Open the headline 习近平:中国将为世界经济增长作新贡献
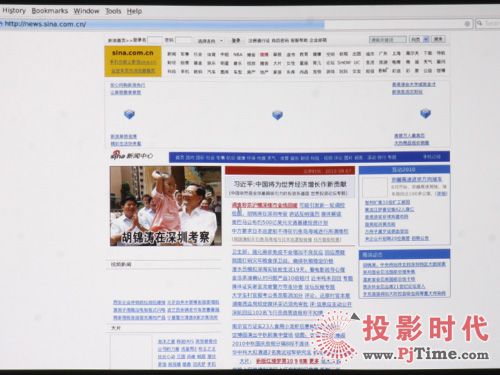 290,184
